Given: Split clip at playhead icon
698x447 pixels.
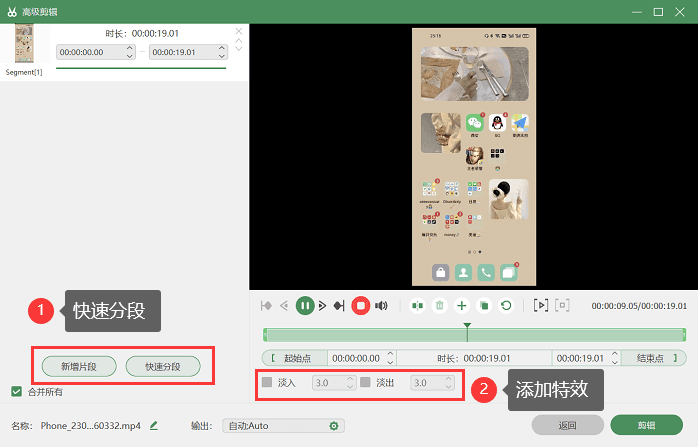Looking at the screenshot, I should tap(418, 306).
